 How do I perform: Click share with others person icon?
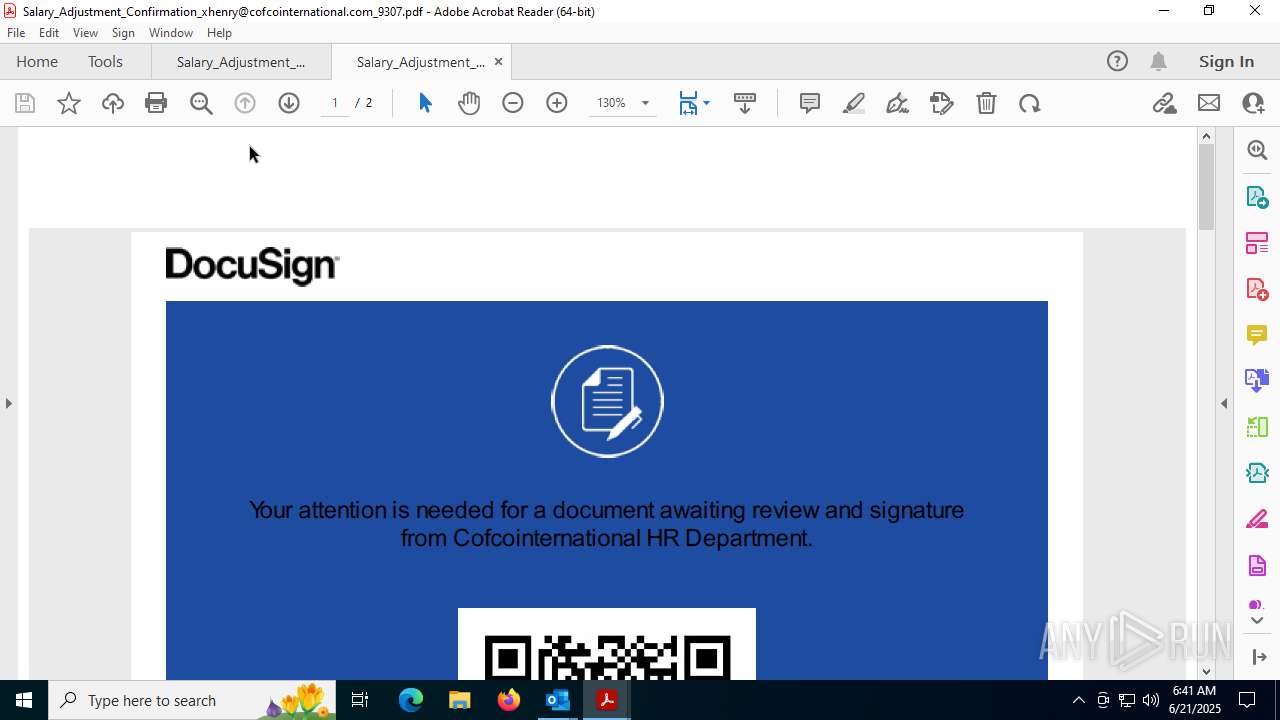(x=1253, y=103)
